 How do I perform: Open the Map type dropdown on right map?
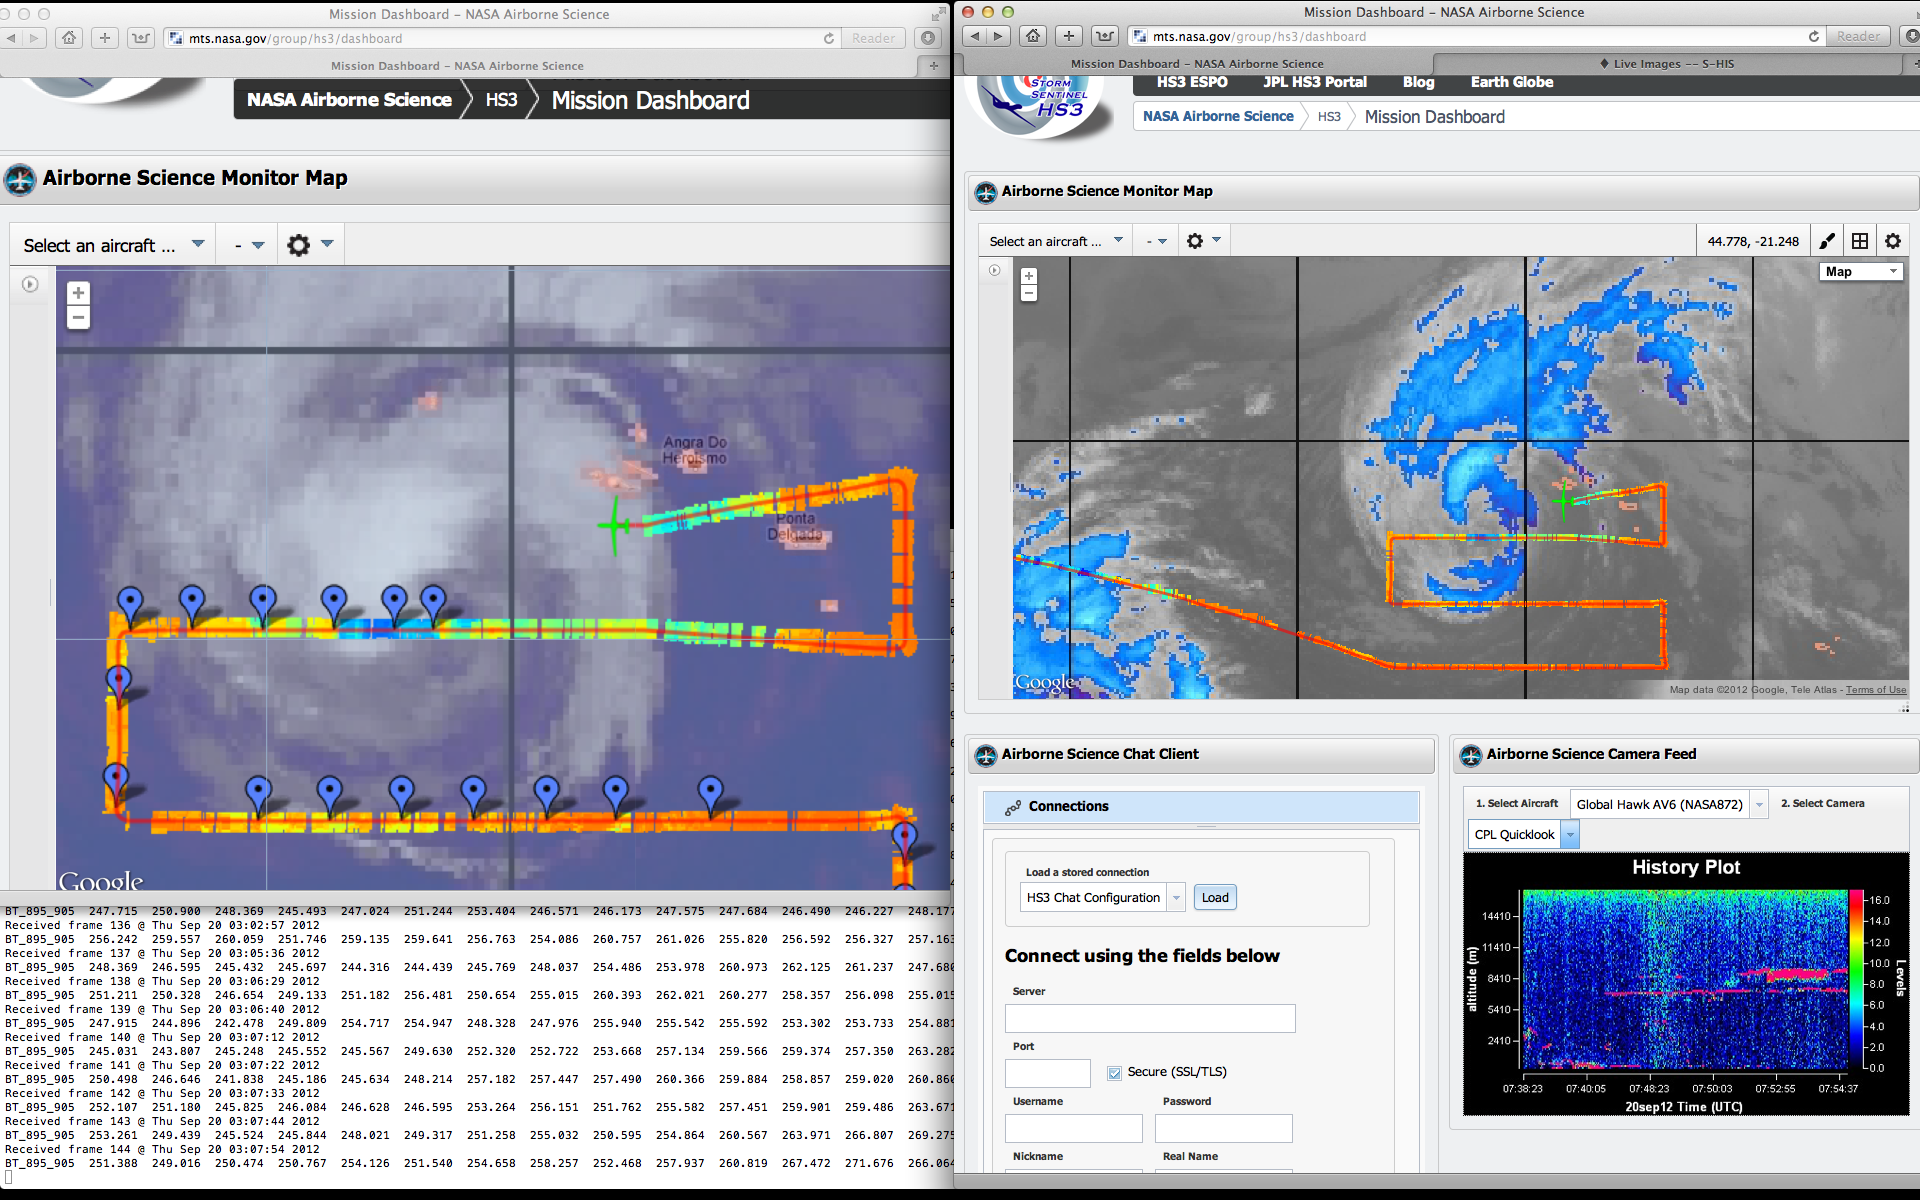point(1860,272)
